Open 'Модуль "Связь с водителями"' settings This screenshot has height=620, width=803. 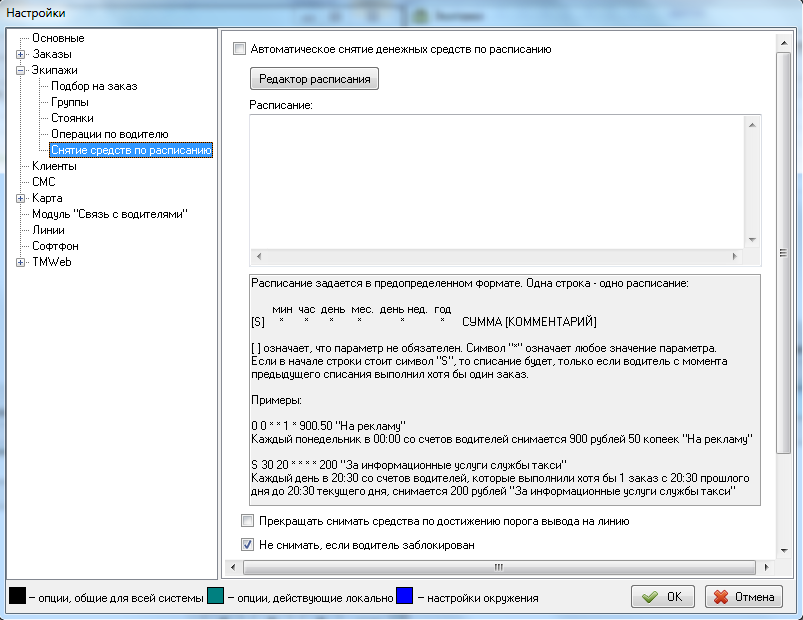point(110,214)
